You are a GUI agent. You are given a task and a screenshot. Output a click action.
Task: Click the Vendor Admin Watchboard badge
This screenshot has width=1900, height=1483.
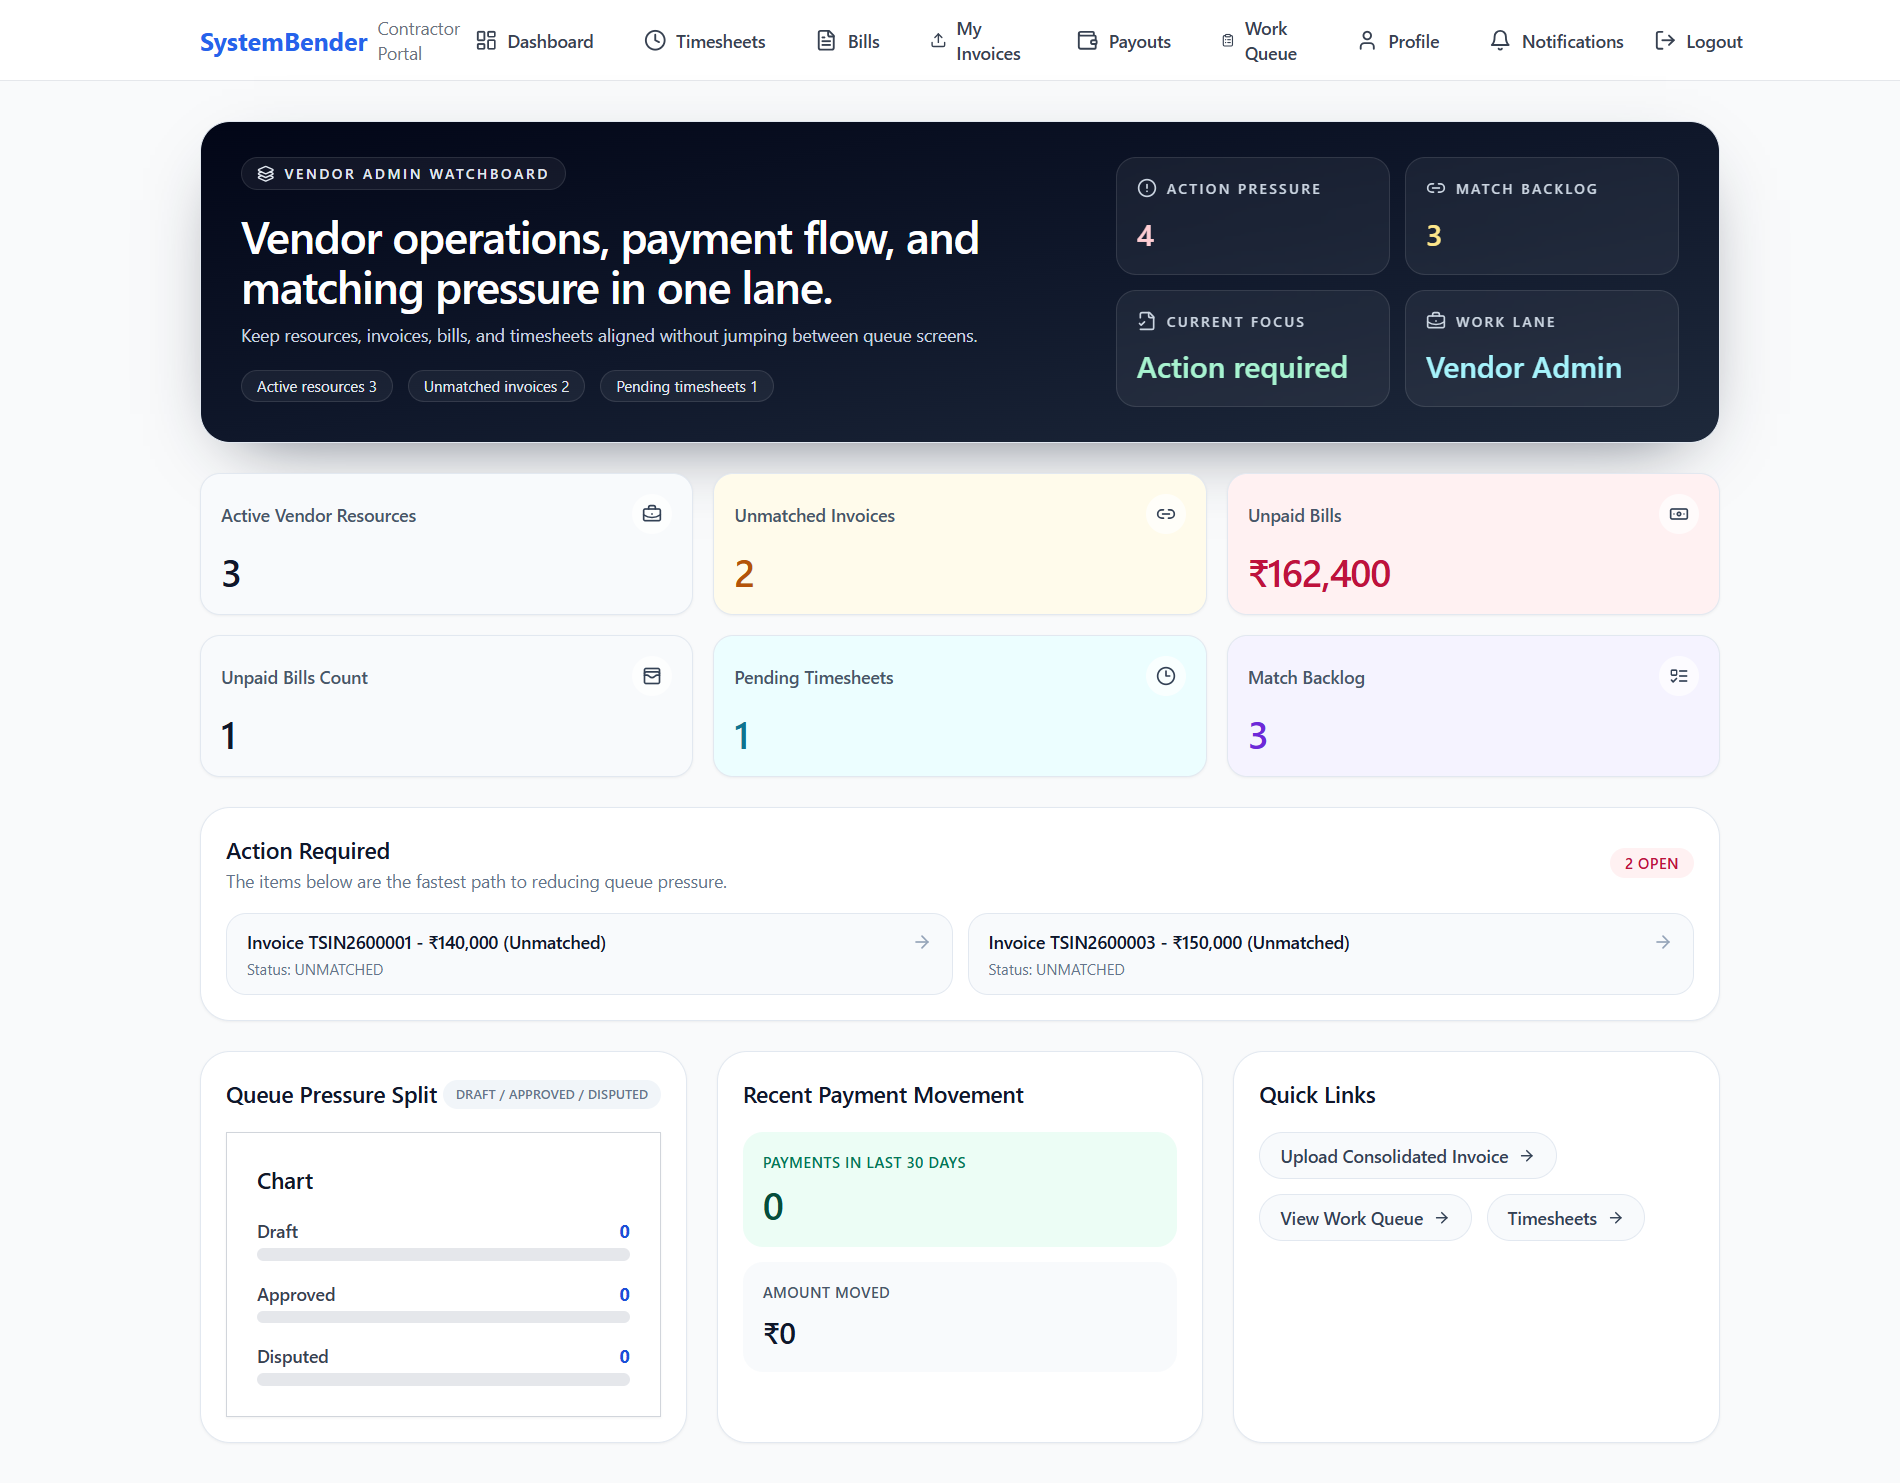[403, 174]
